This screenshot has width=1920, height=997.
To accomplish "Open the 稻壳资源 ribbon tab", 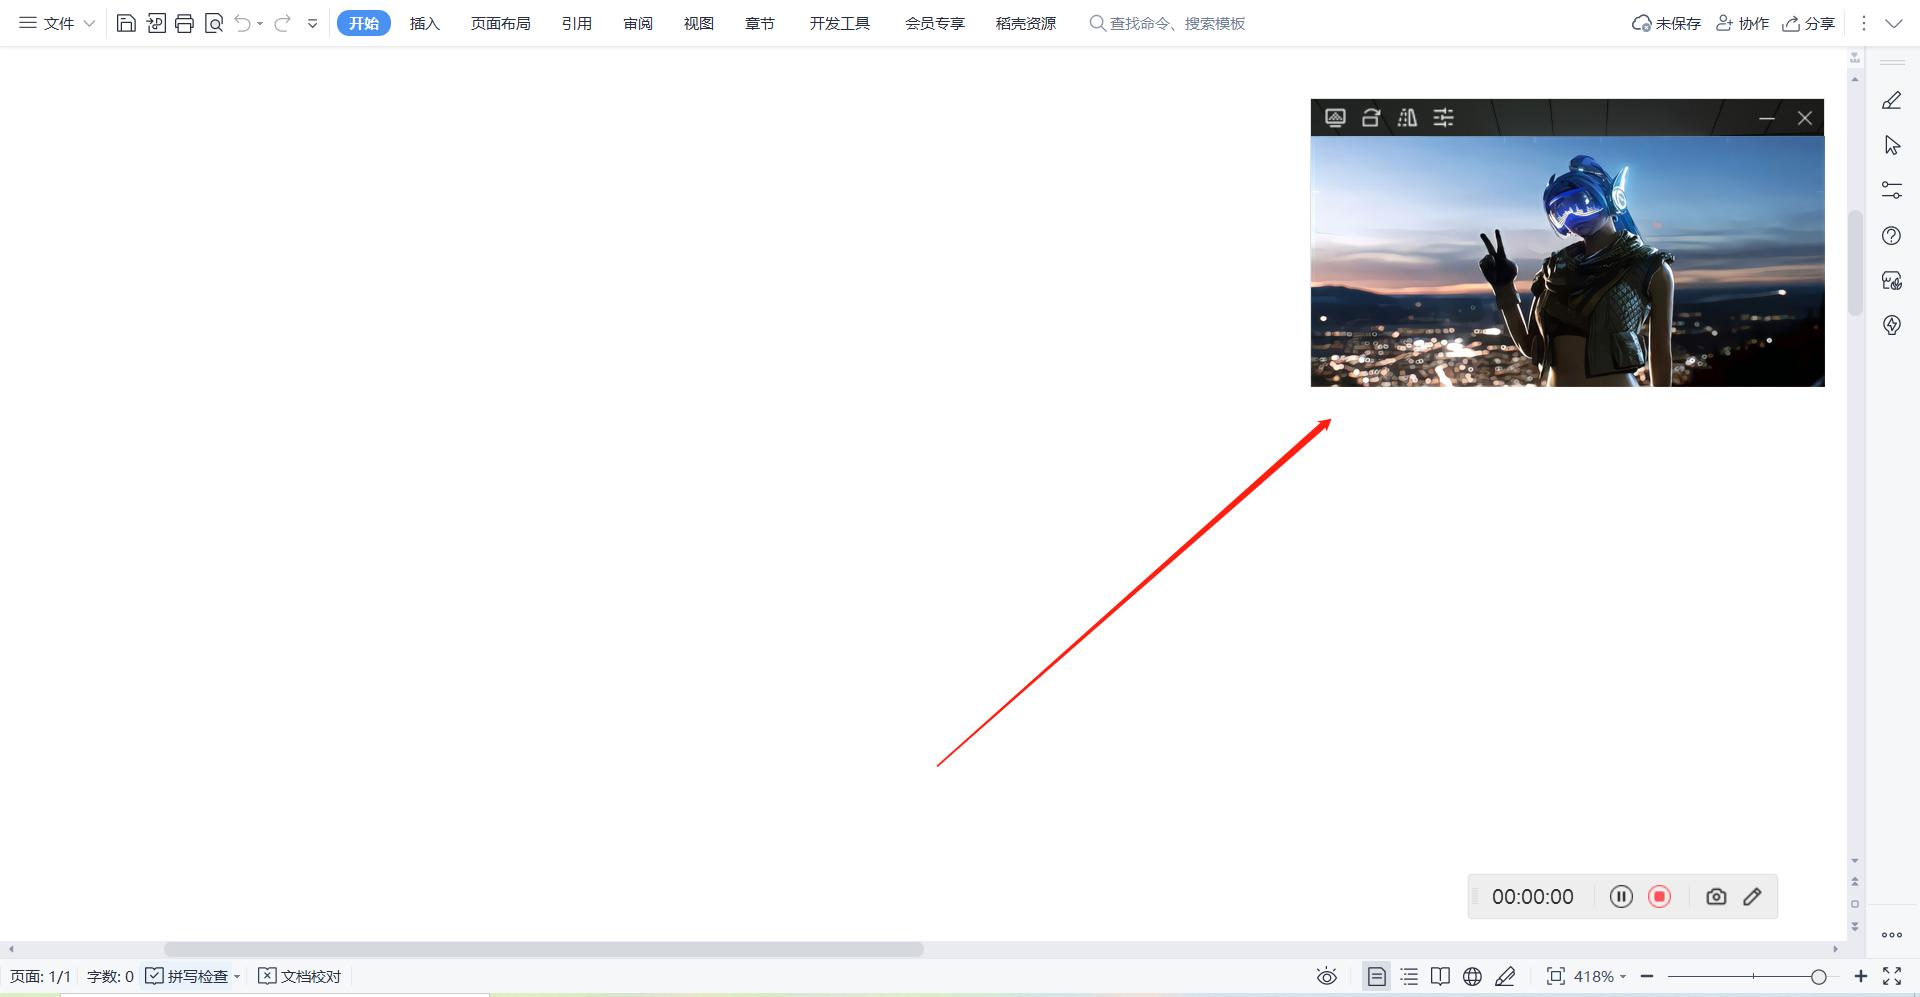I will pos(1024,23).
